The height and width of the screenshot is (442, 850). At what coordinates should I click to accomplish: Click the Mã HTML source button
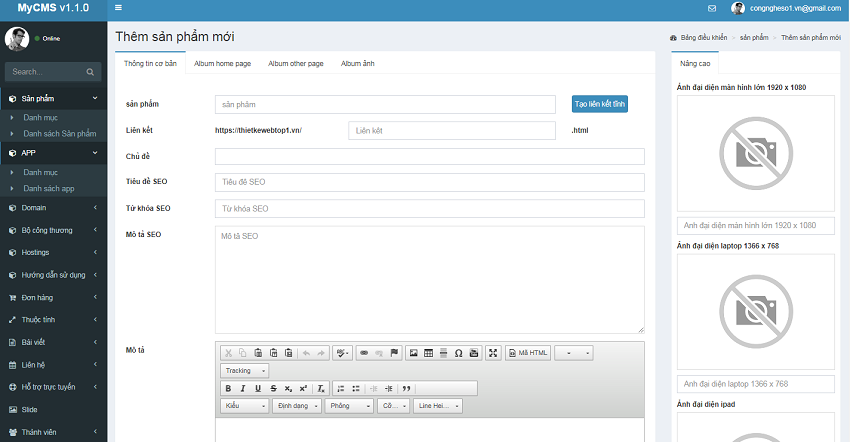[529, 353]
